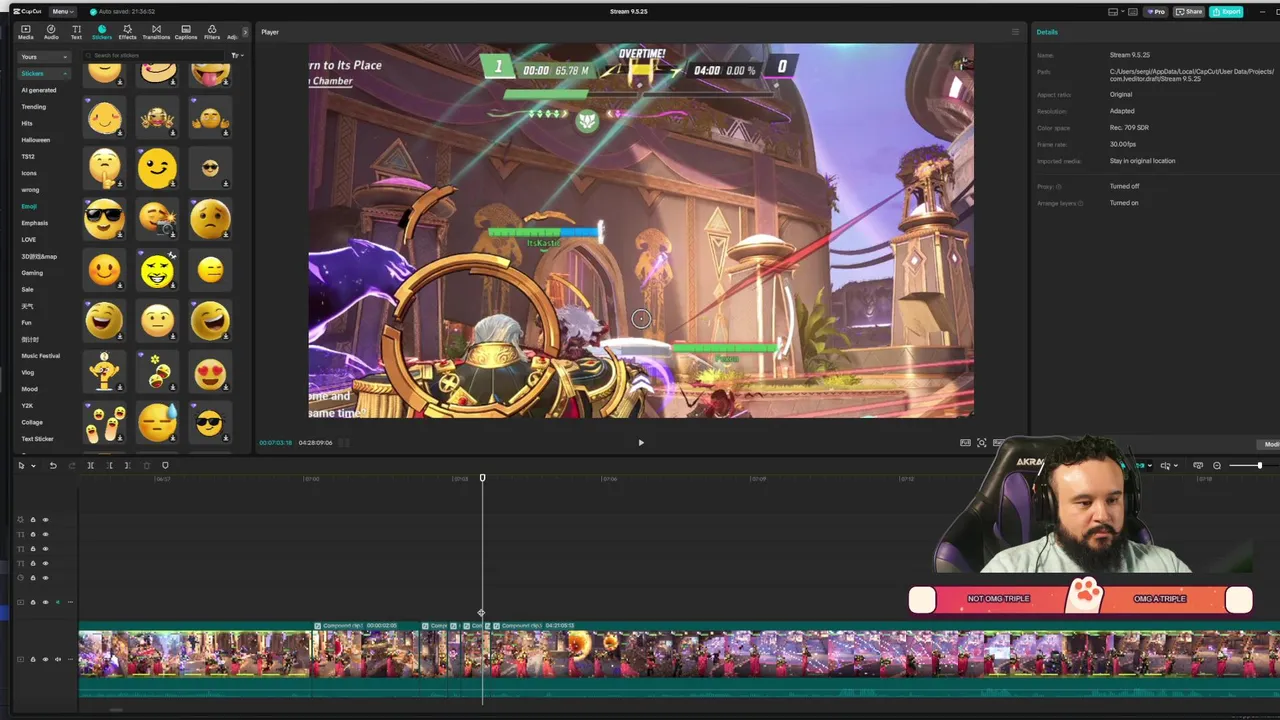Image resolution: width=1280 pixels, height=720 pixels.
Task: Click the Details panel heading
Action: (1047, 32)
